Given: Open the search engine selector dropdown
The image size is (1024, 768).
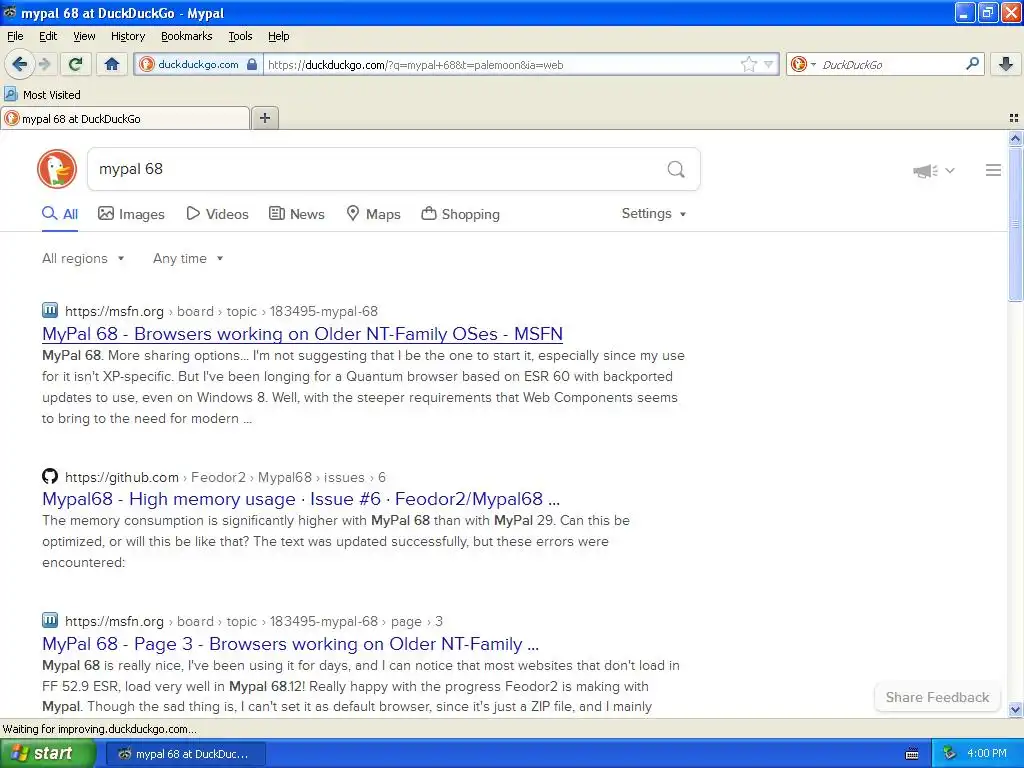Looking at the screenshot, I should click(x=803, y=64).
